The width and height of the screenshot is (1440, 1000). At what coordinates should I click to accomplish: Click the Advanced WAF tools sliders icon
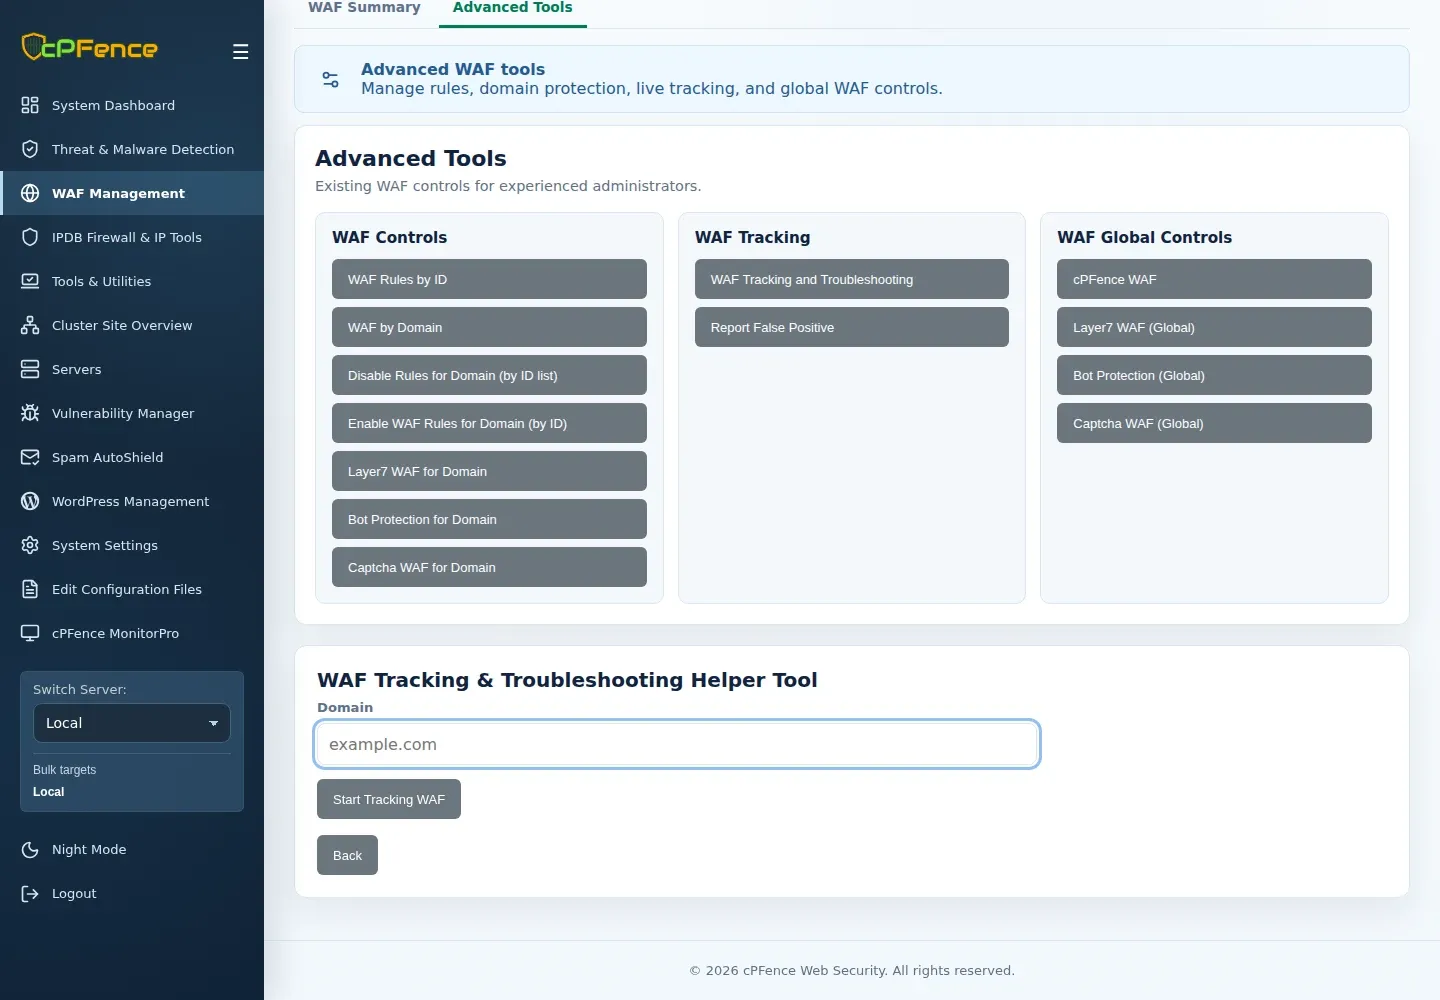click(x=331, y=79)
